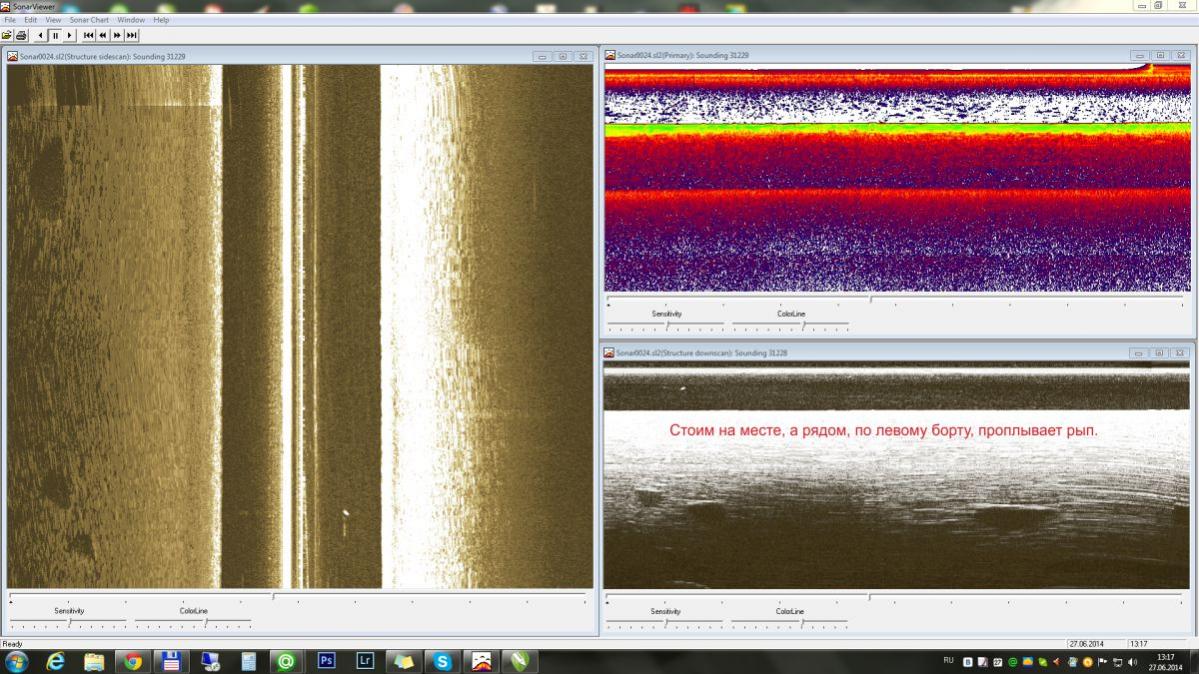Click the fast forward toolbar button

117,35
